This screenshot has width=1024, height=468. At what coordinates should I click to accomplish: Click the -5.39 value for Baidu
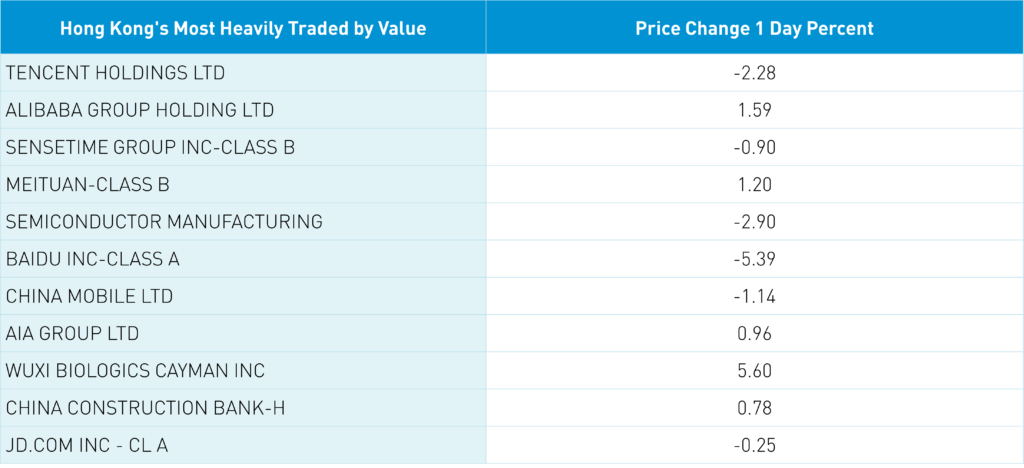tap(755, 259)
